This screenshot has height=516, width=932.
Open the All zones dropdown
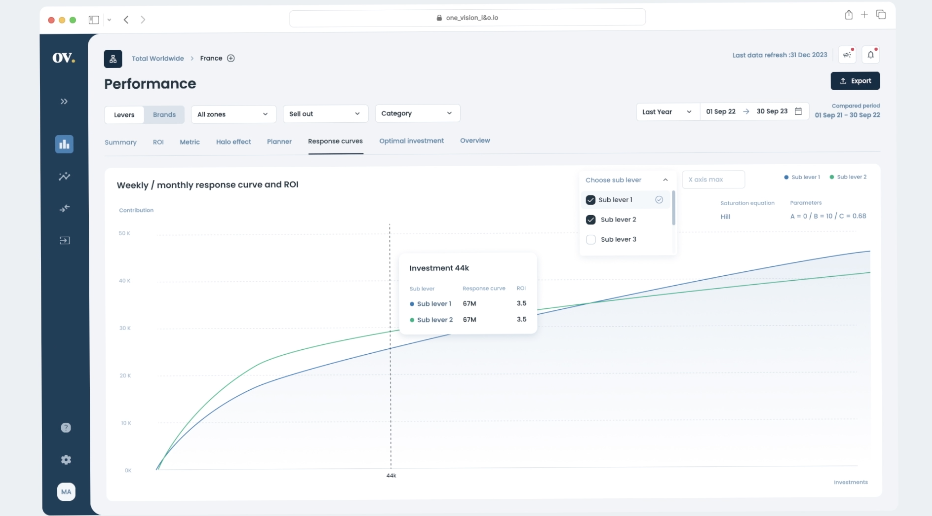click(x=233, y=114)
